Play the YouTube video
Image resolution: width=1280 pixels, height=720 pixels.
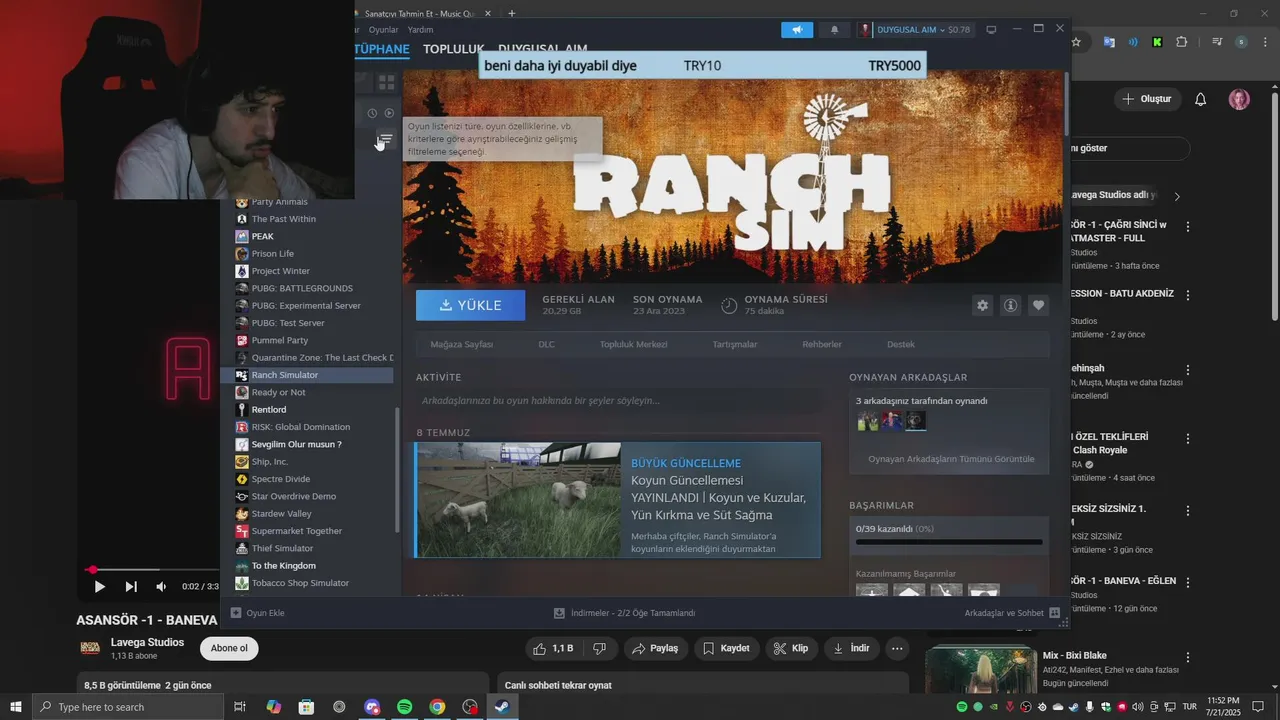(x=99, y=586)
